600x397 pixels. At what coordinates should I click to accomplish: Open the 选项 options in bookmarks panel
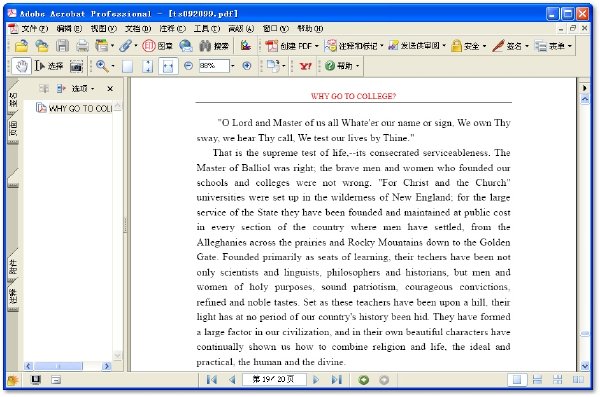[x=82, y=89]
